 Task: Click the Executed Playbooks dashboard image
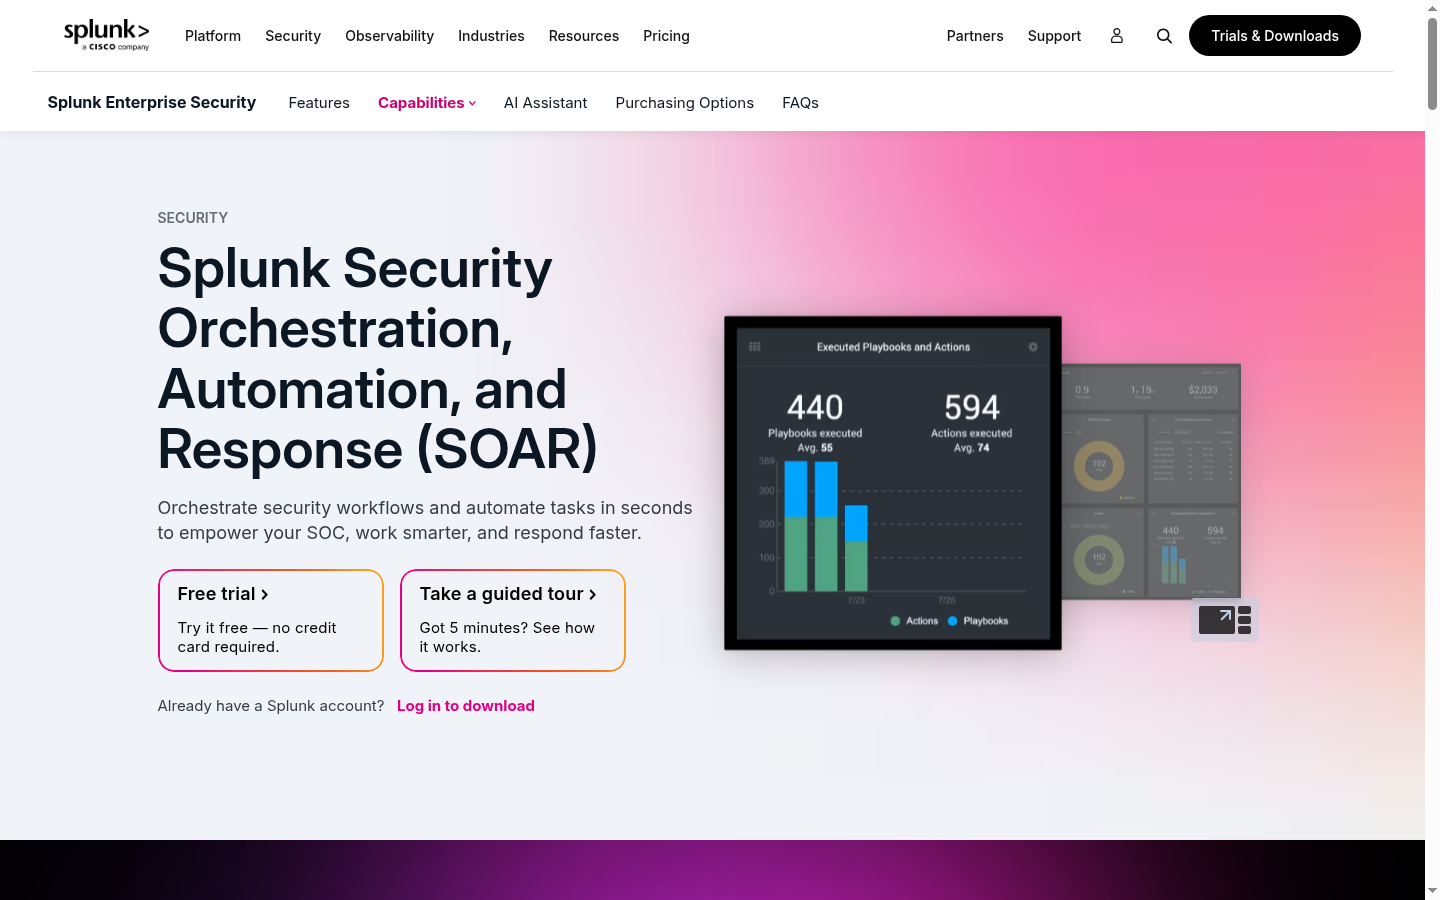point(893,483)
